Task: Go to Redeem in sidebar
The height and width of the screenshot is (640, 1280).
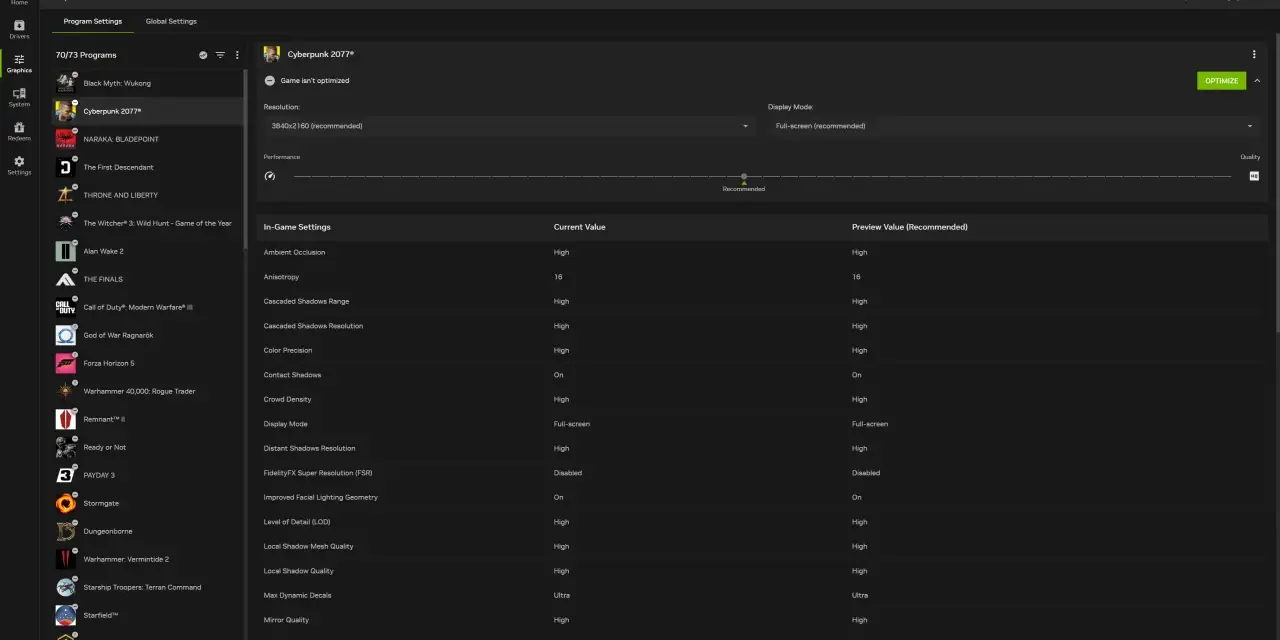Action: click(x=19, y=131)
